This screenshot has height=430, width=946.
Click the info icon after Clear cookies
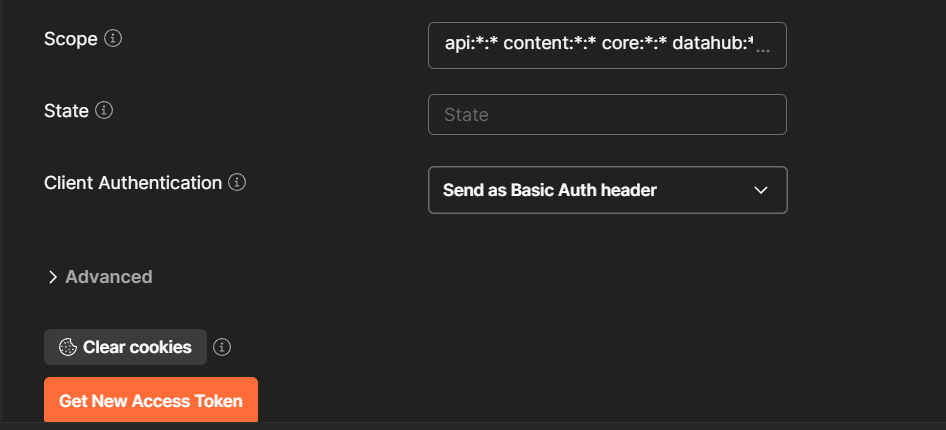[x=223, y=347]
